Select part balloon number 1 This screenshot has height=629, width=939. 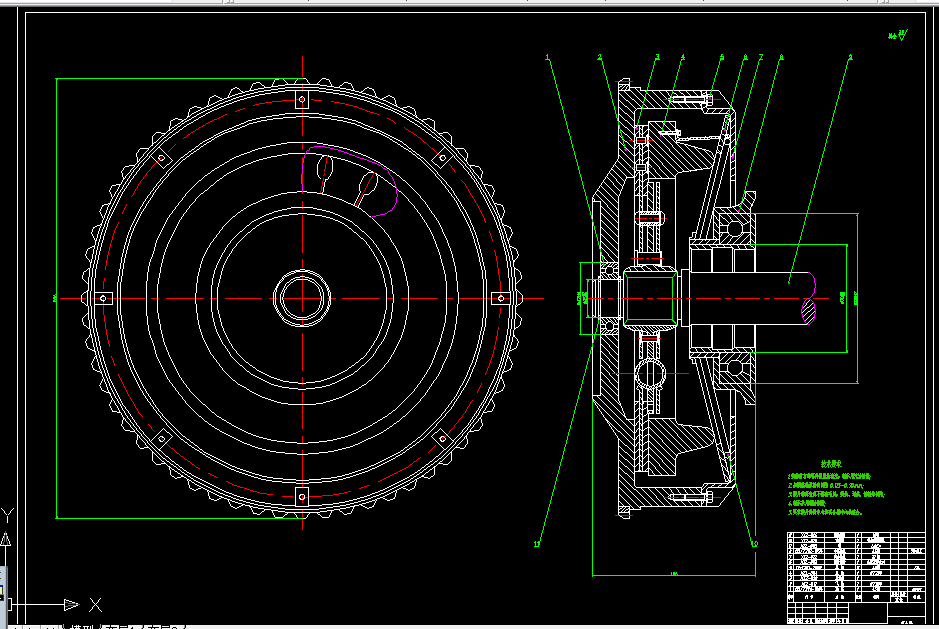[x=547, y=58]
